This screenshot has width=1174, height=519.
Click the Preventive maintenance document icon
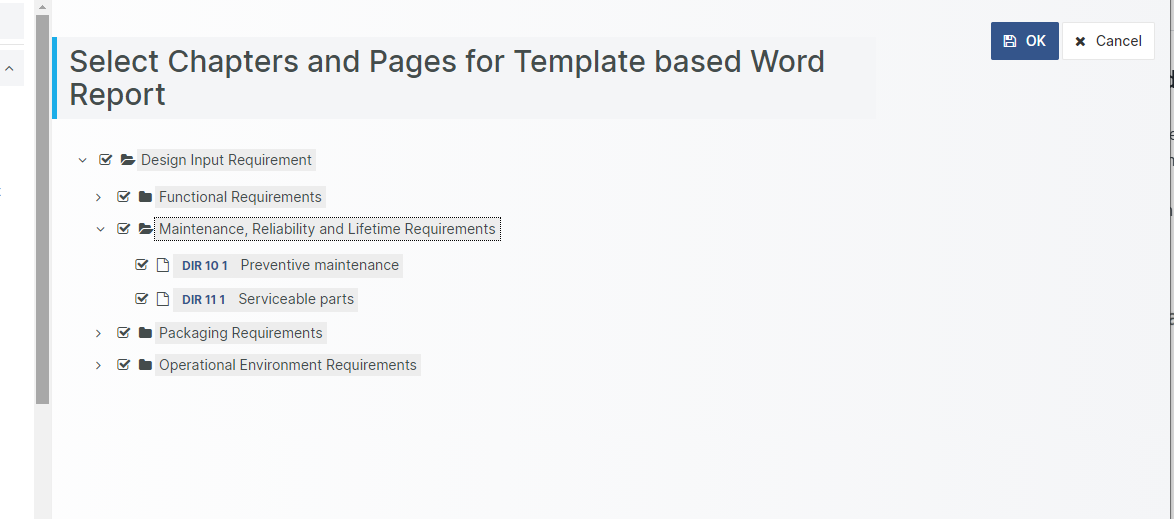tap(163, 266)
